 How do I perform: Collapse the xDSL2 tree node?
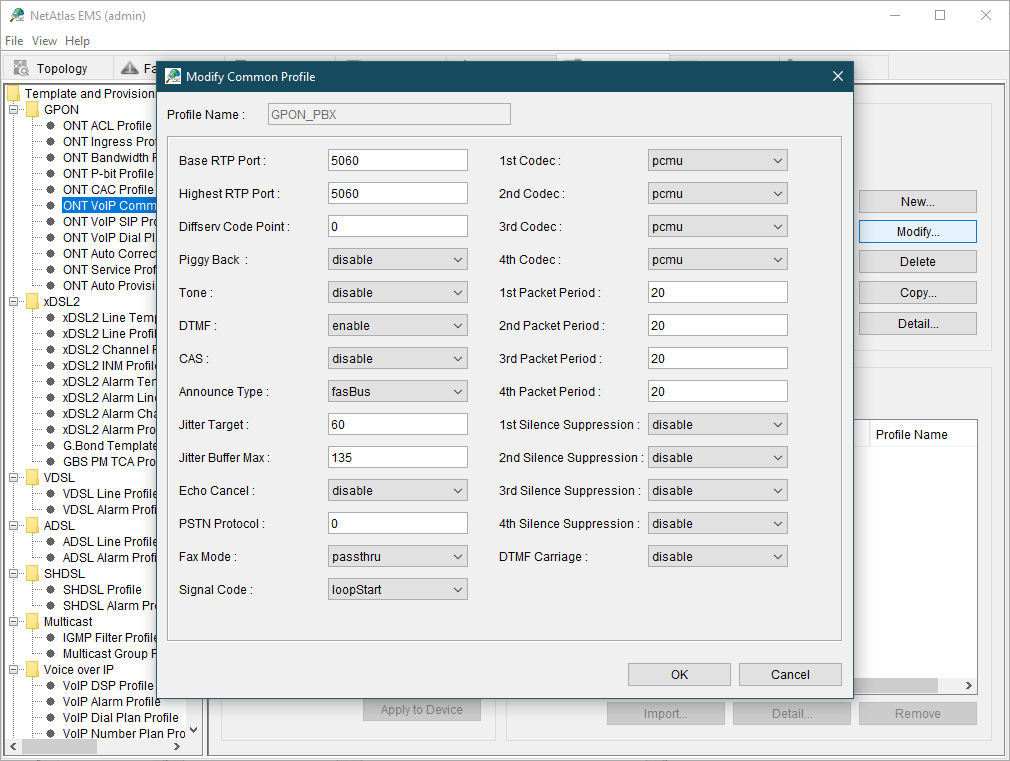[13, 302]
